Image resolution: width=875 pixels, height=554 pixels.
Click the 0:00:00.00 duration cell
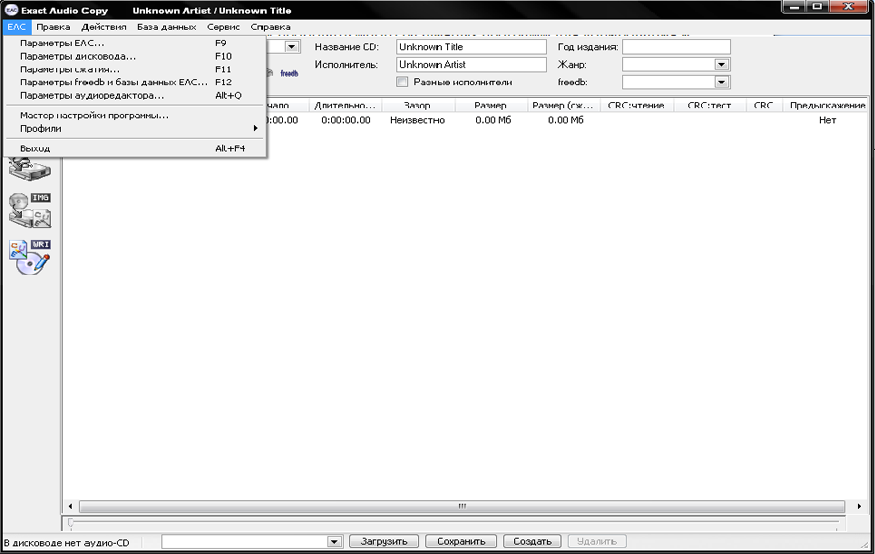(x=346, y=120)
